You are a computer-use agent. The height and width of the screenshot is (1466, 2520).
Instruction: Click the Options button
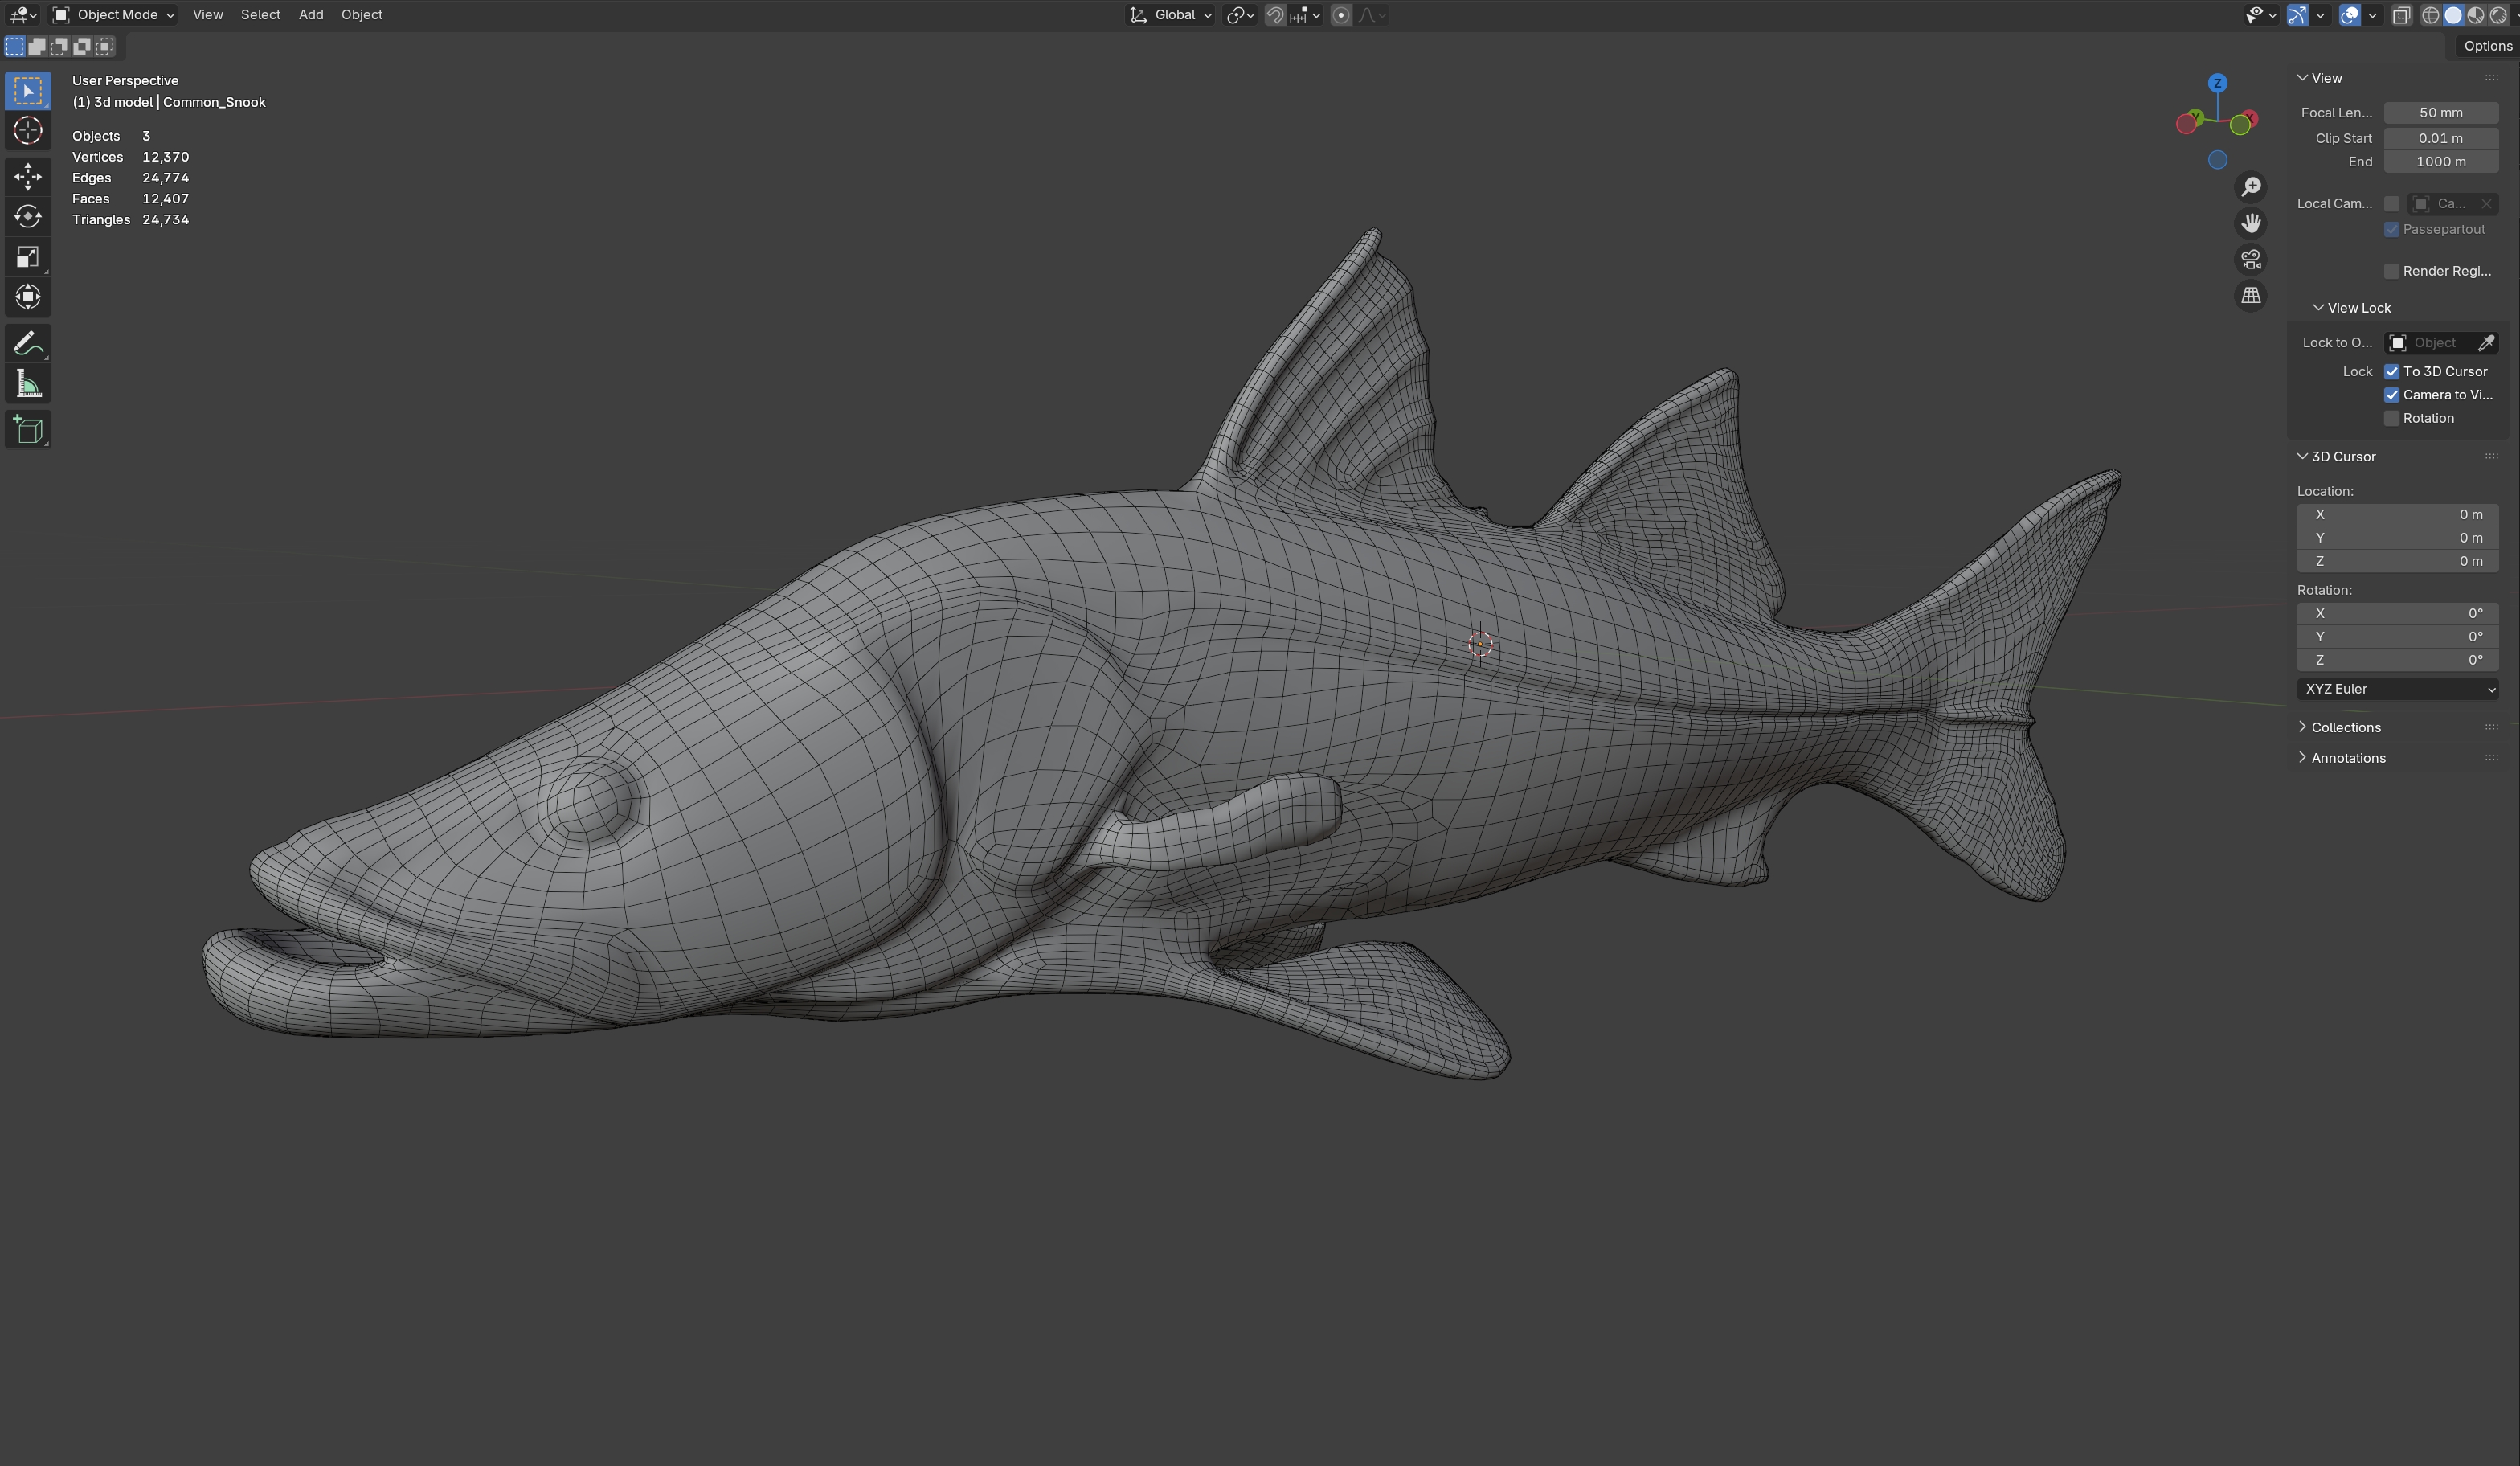(x=2486, y=46)
